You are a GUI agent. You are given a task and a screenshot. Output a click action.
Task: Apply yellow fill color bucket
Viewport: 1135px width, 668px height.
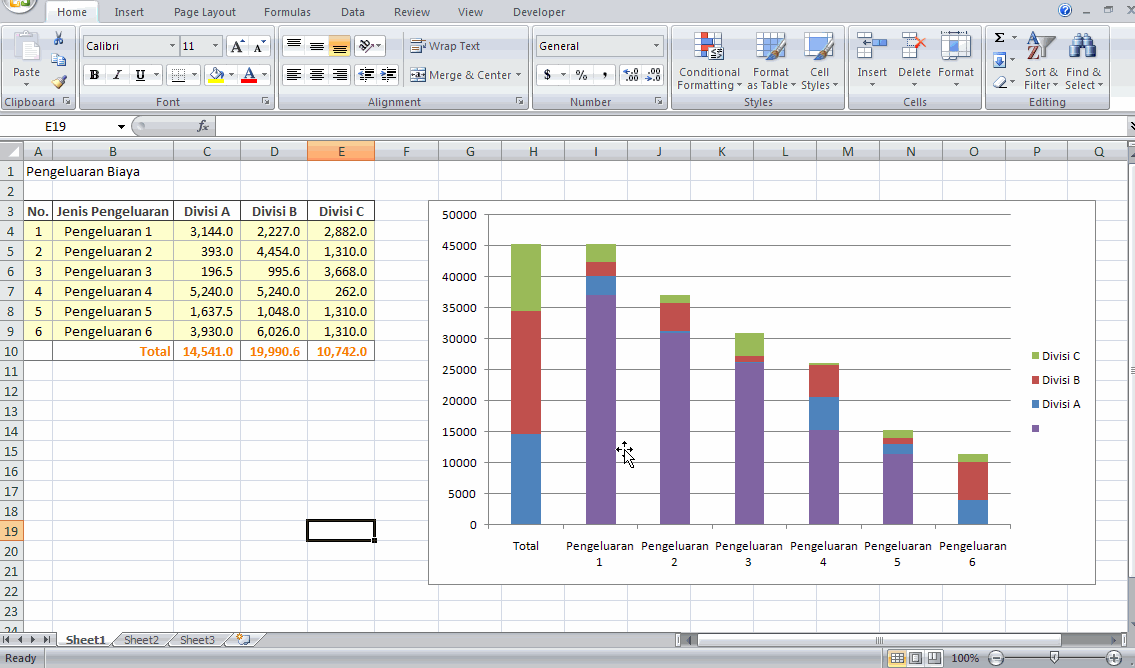point(216,75)
